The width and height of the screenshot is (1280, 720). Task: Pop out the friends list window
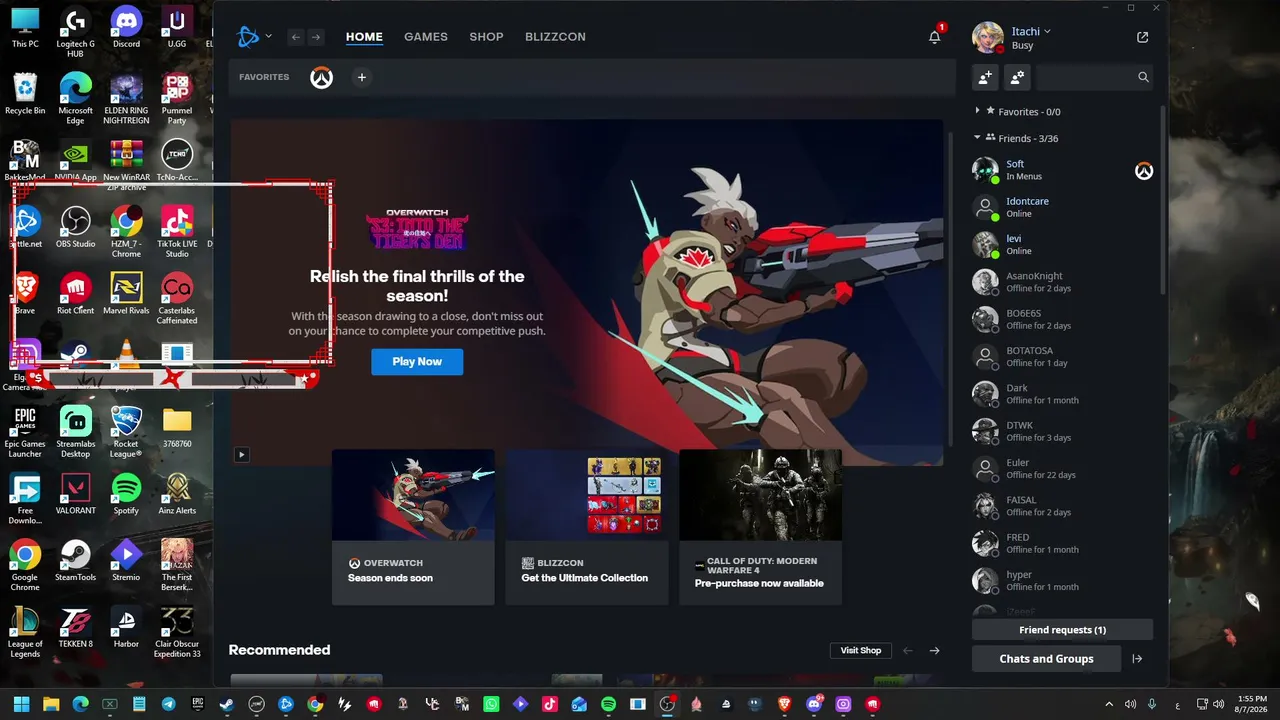1143,37
